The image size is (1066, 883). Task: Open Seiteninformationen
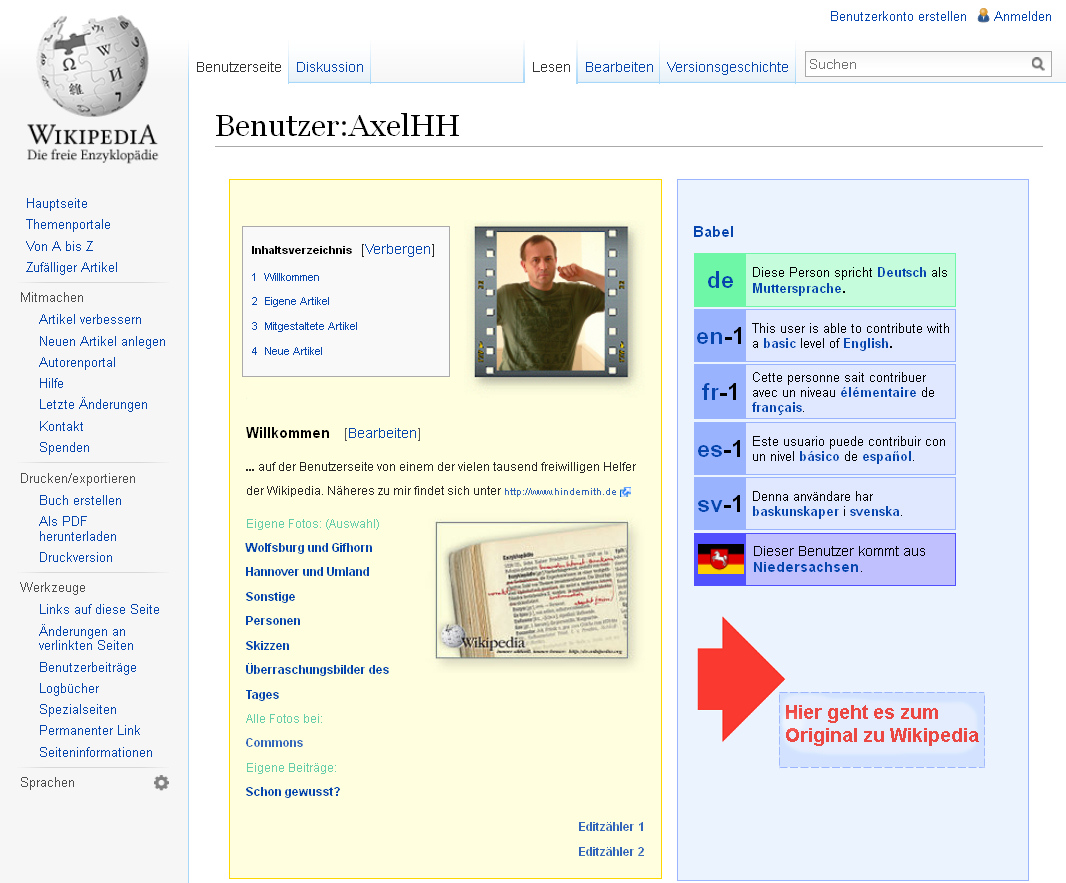pyautogui.click(x=96, y=752)
